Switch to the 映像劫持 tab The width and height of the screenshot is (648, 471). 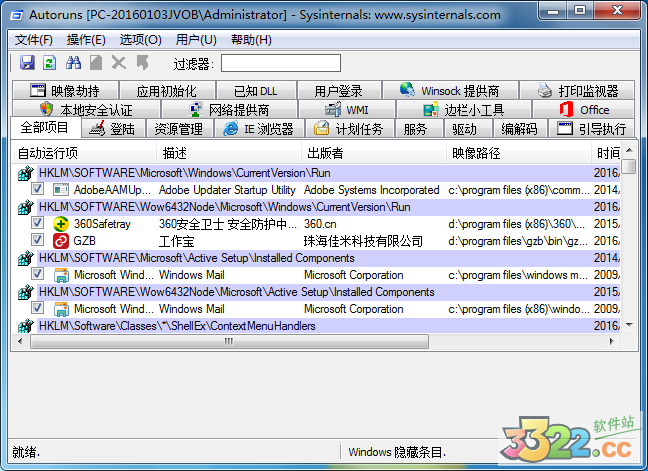[x=65, y=90]
